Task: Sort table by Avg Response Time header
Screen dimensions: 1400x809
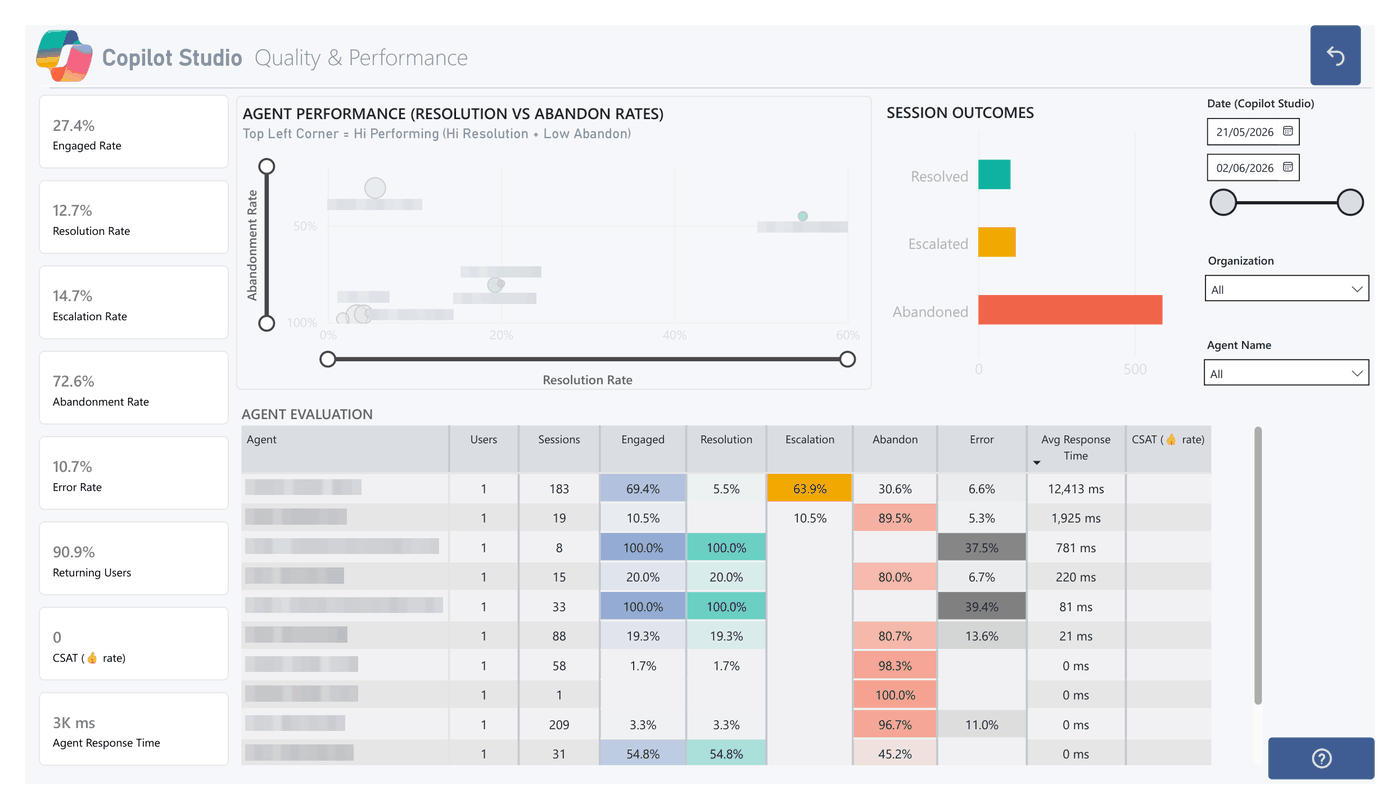Action: point(1076,447)
